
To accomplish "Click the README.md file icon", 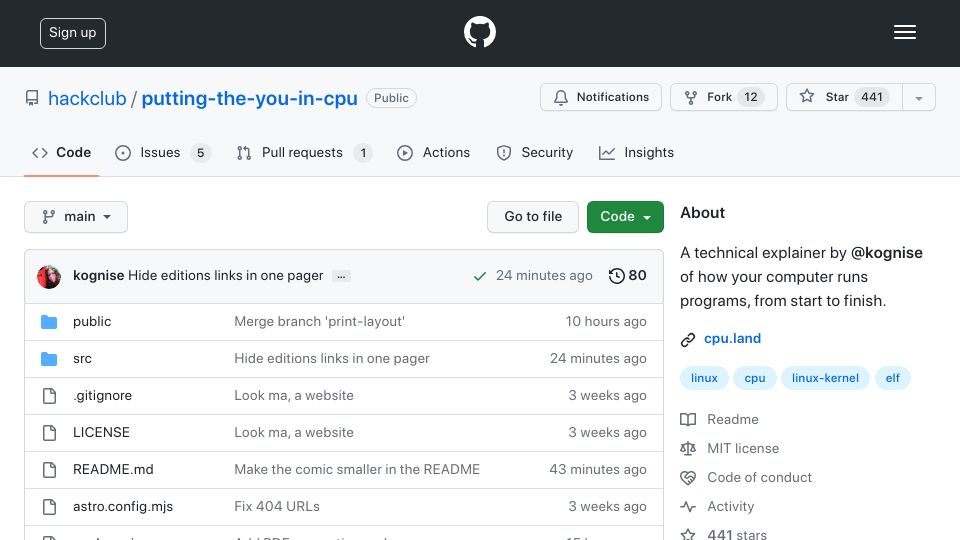I will tap(49, 470).
